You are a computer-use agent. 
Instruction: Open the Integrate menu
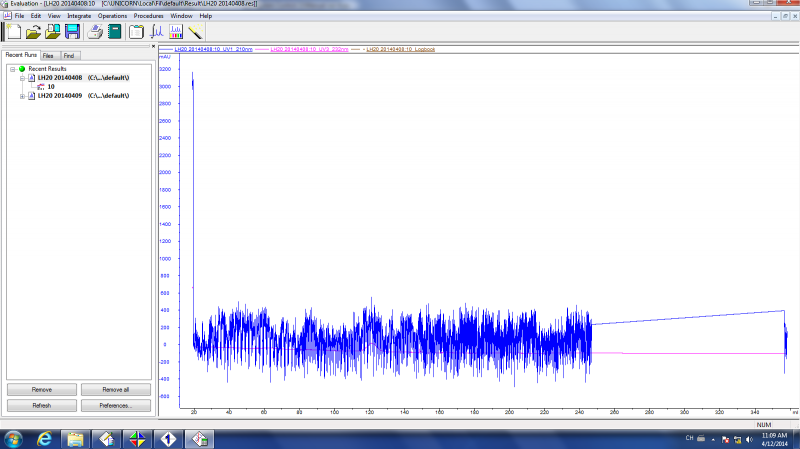click(79, 16)
